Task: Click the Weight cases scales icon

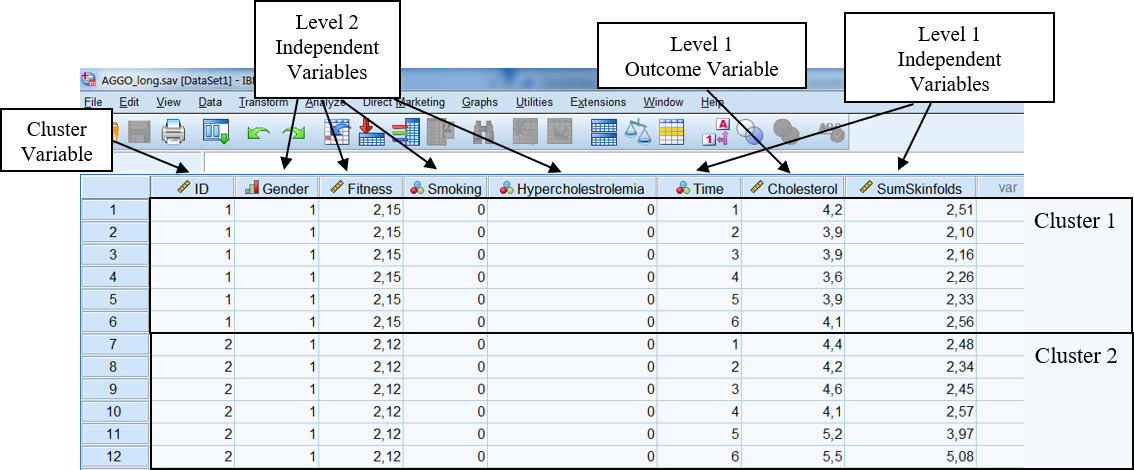Action: pyautogui.click(x=638, y=132)
